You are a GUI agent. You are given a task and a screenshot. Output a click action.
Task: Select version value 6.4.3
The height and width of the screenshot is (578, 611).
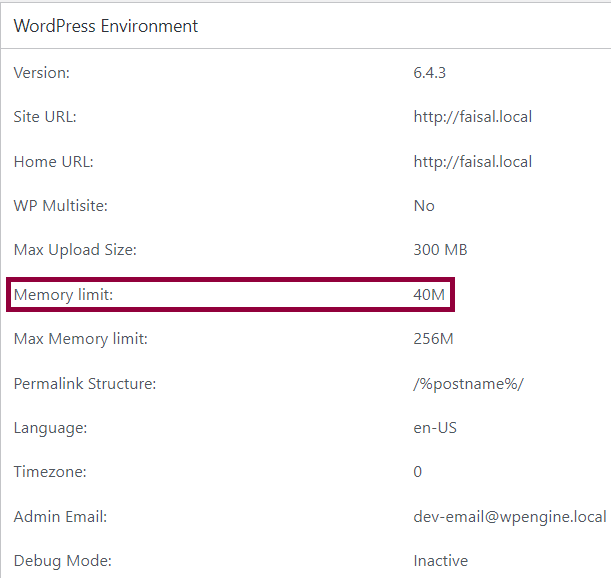pyautogui.click(x=429, y=73)
